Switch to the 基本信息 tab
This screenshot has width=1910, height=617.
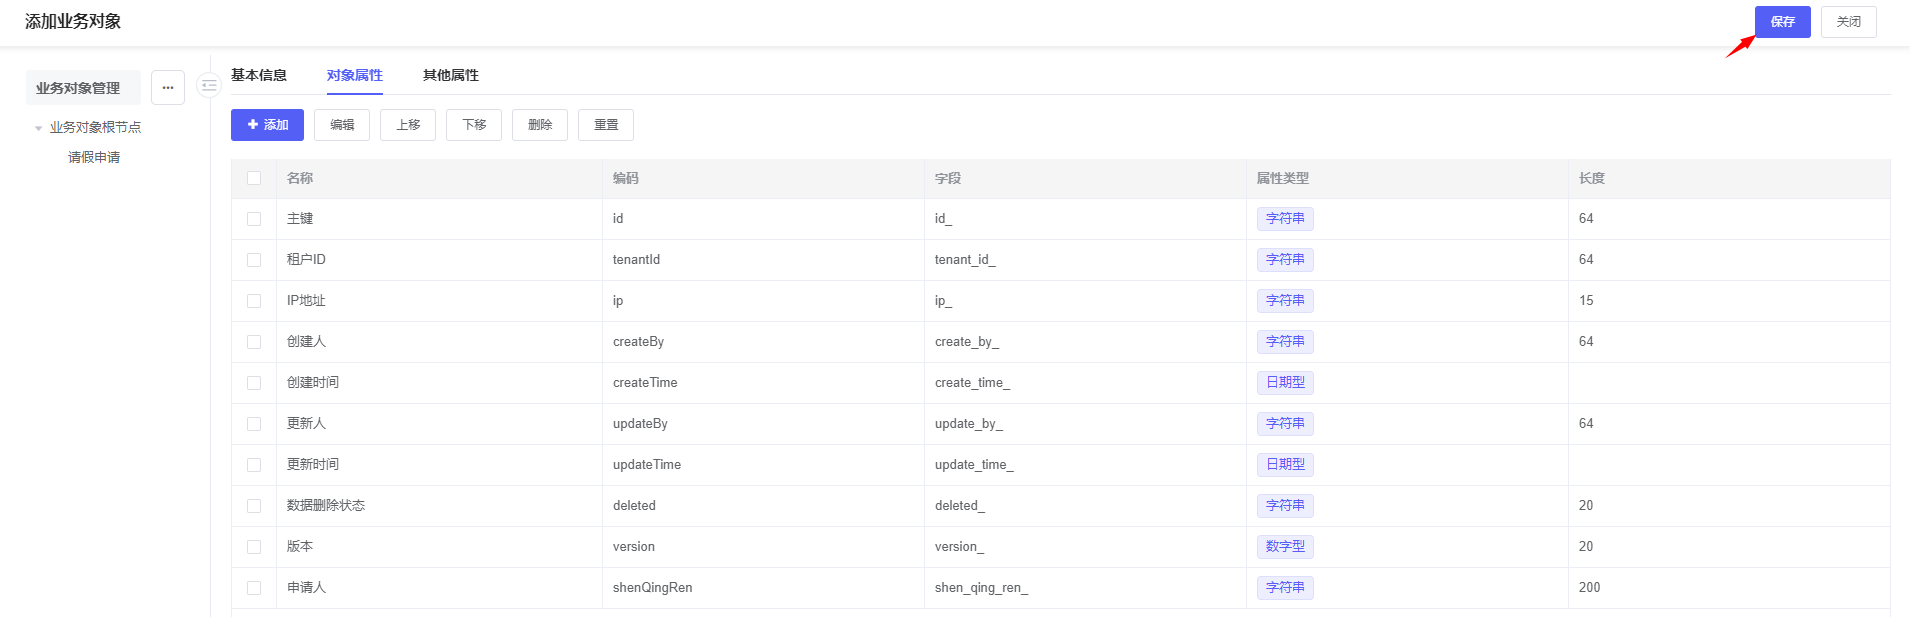pyautogui.click(x=259, y=75)
